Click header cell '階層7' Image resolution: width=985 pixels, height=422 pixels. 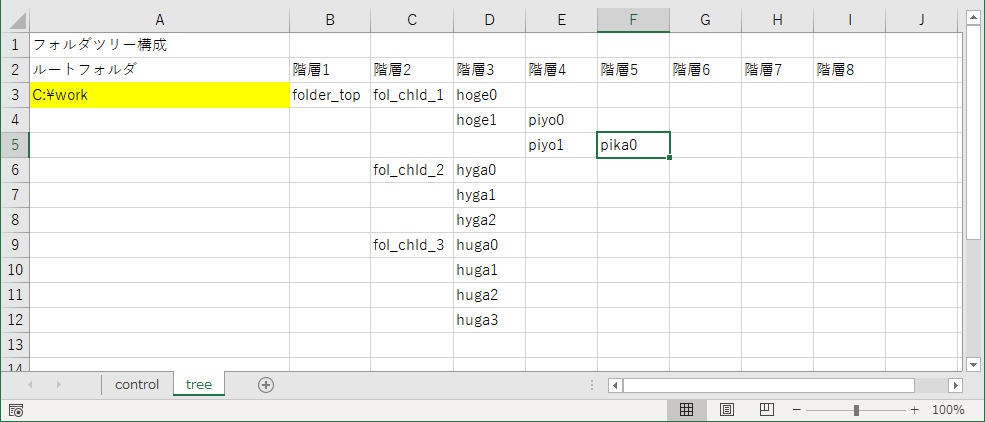[x=777, y=70]
